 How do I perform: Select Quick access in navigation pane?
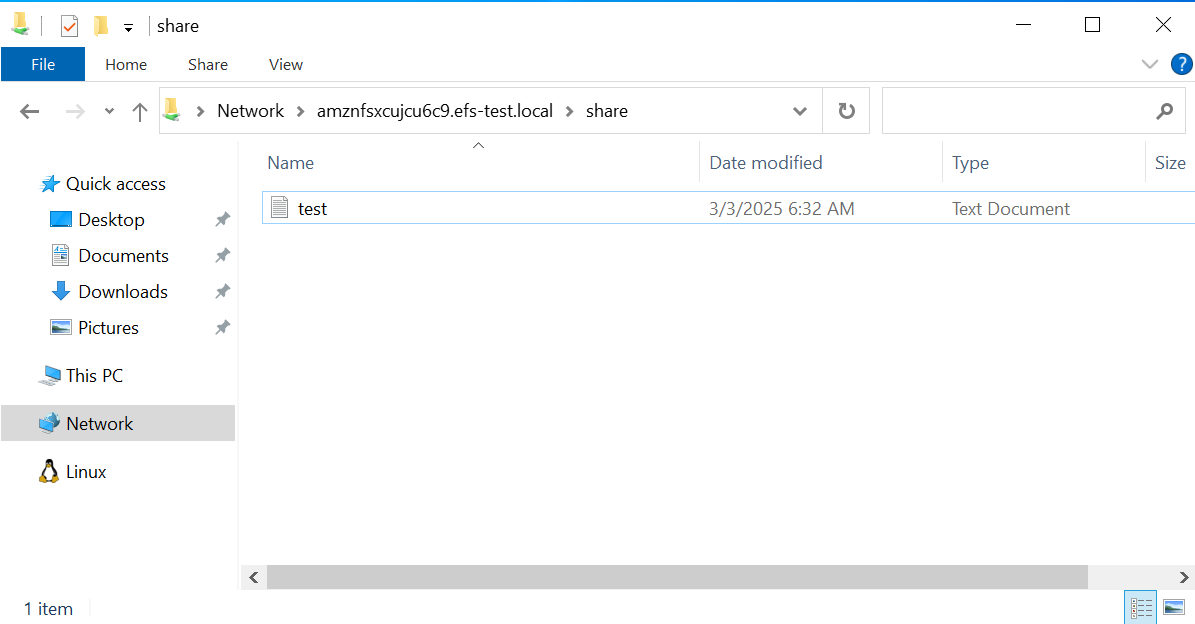click(x=116, y=184)
